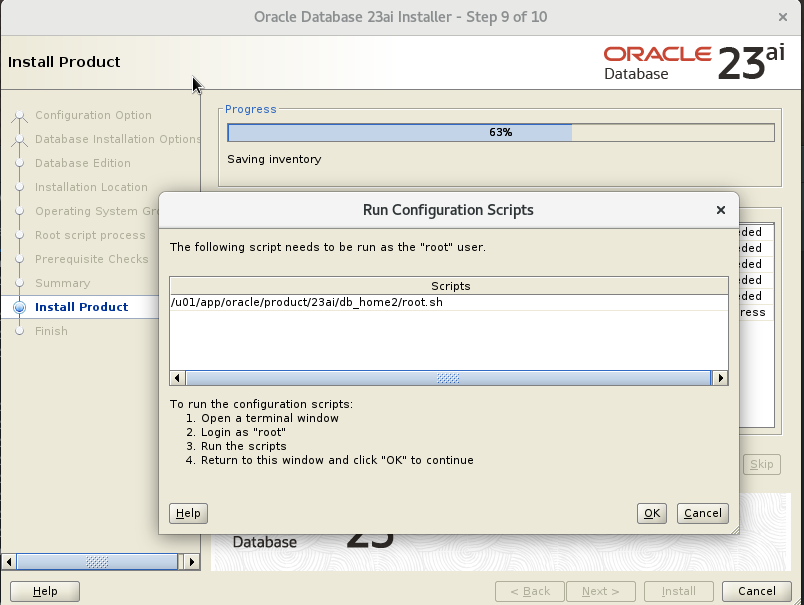The width and height of the screenshot is (804, 605).
Task: Select the root.sh script row
Action: 449,302
